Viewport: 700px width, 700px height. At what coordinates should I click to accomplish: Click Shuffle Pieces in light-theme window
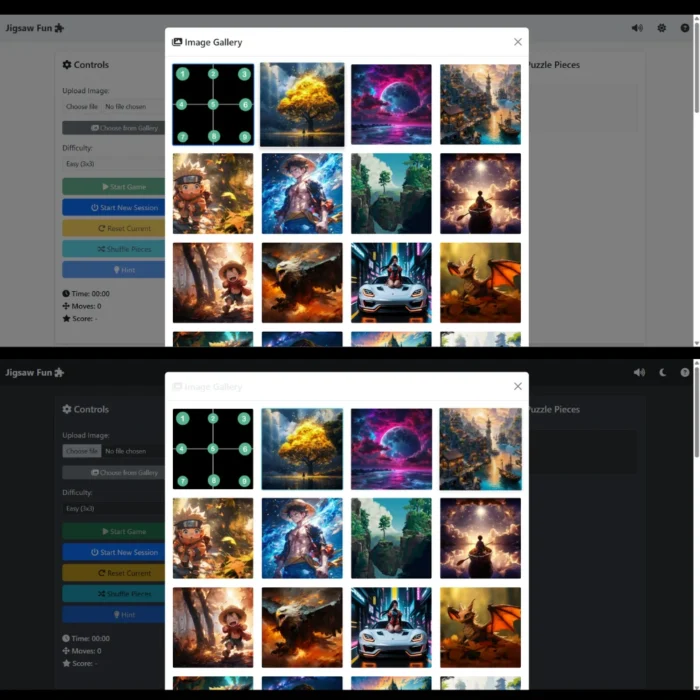click(x=113, y=249)
